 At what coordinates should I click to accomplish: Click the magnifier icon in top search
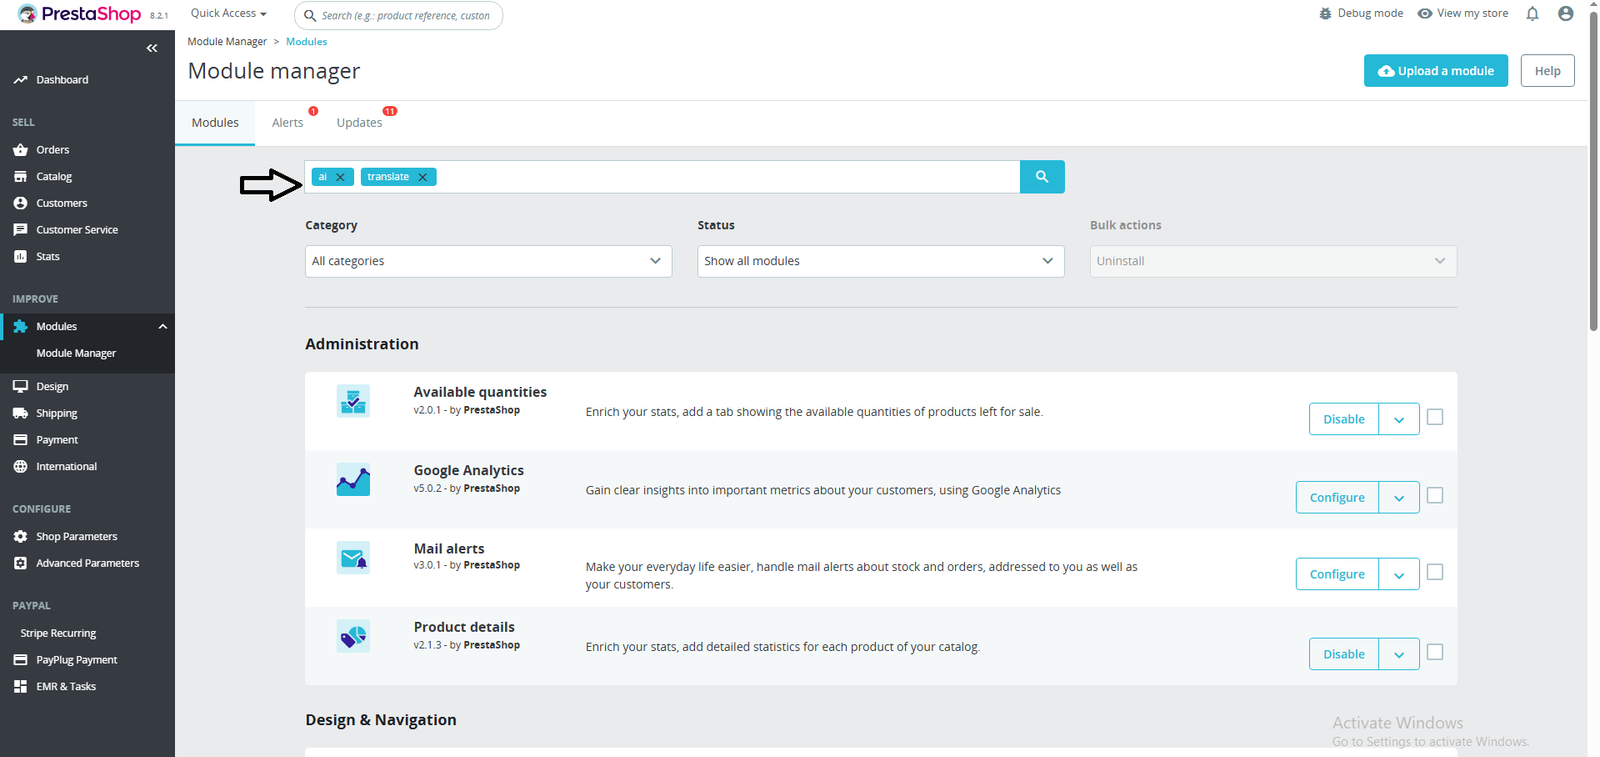click(x=310, y=16)
